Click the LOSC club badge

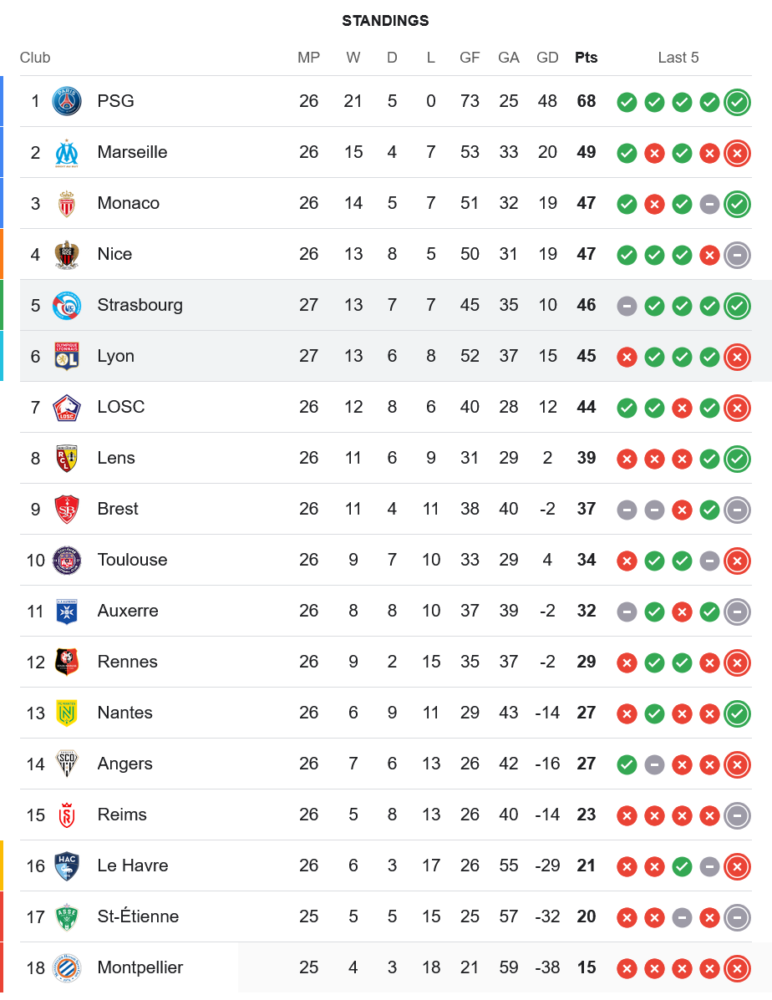point(67,407)
